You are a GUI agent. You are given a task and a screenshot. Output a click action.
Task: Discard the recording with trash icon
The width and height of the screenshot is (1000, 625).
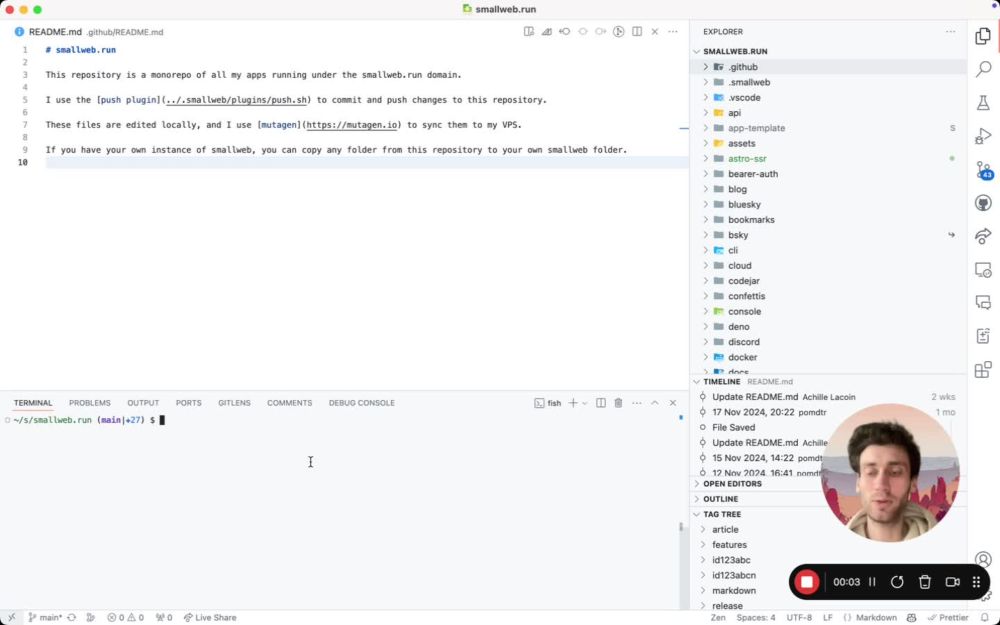pos(925,582)
